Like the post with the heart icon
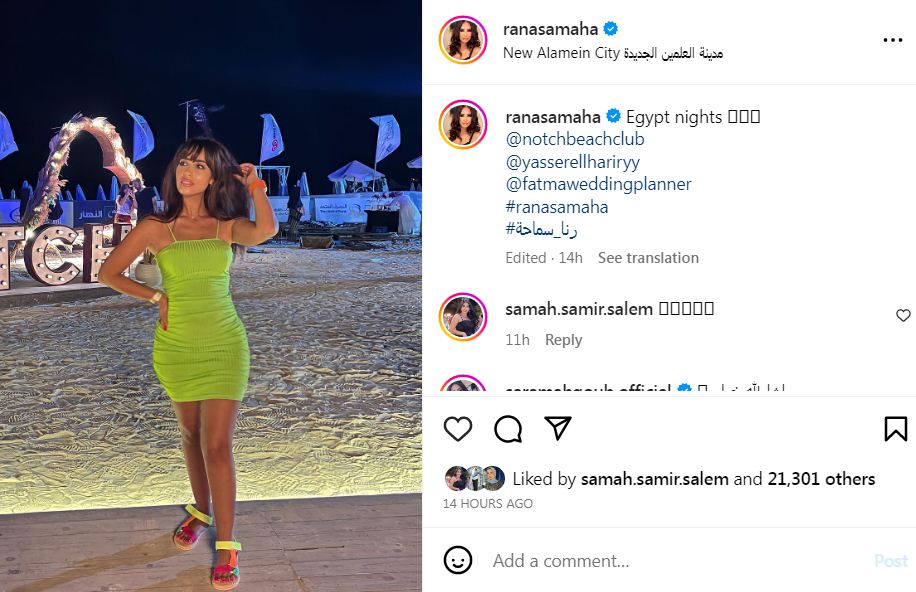Screen dimensions: 916x592 pos(458,429)
